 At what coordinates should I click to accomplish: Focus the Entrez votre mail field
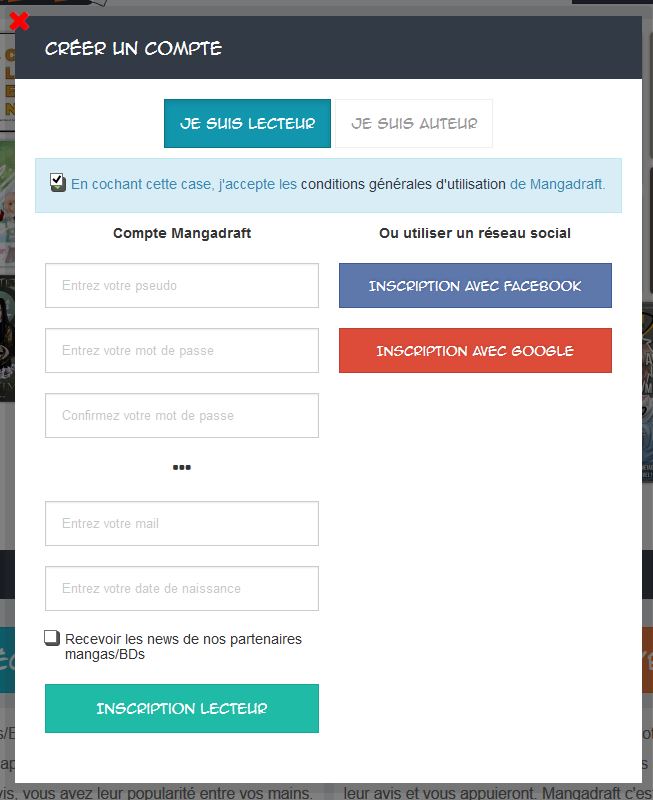182,523
